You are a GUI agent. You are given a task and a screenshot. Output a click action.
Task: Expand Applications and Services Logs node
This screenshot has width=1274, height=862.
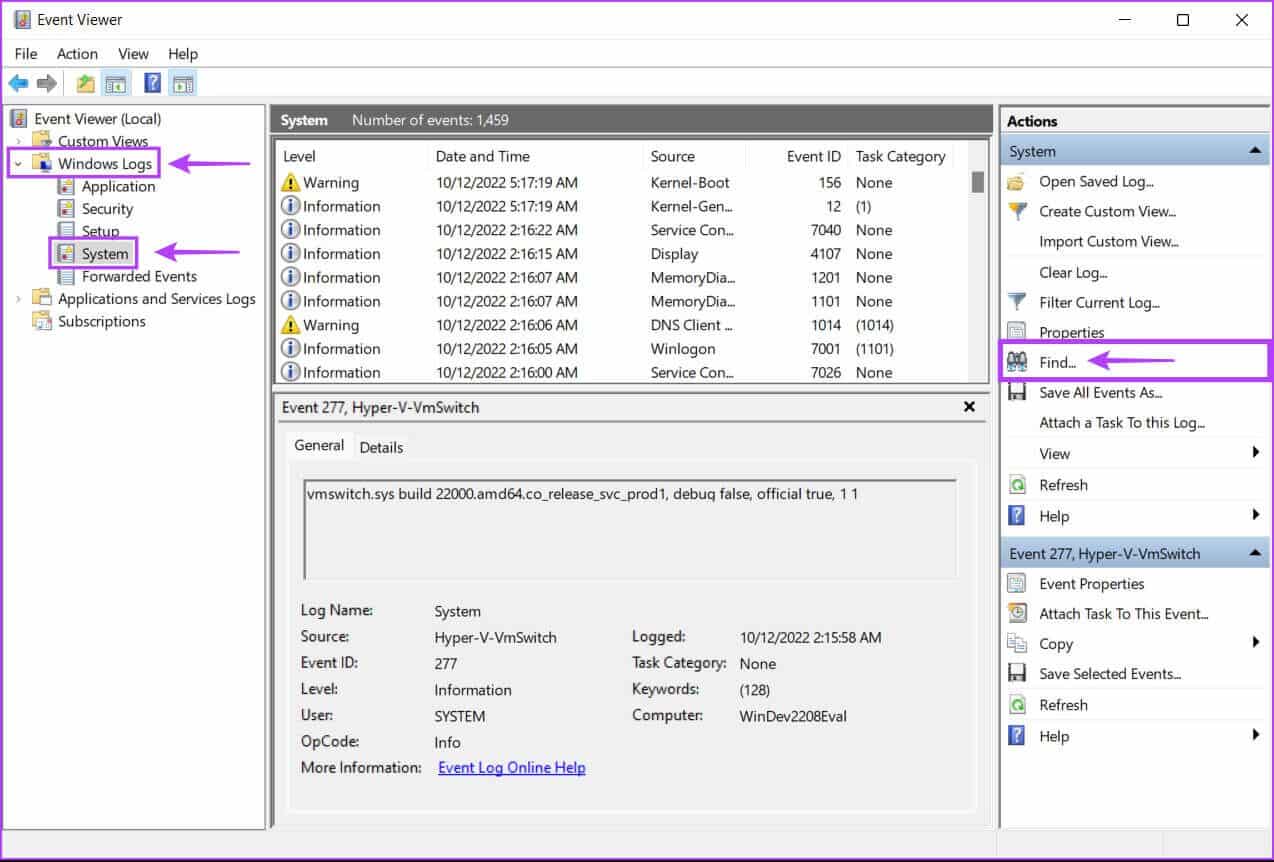18,298
